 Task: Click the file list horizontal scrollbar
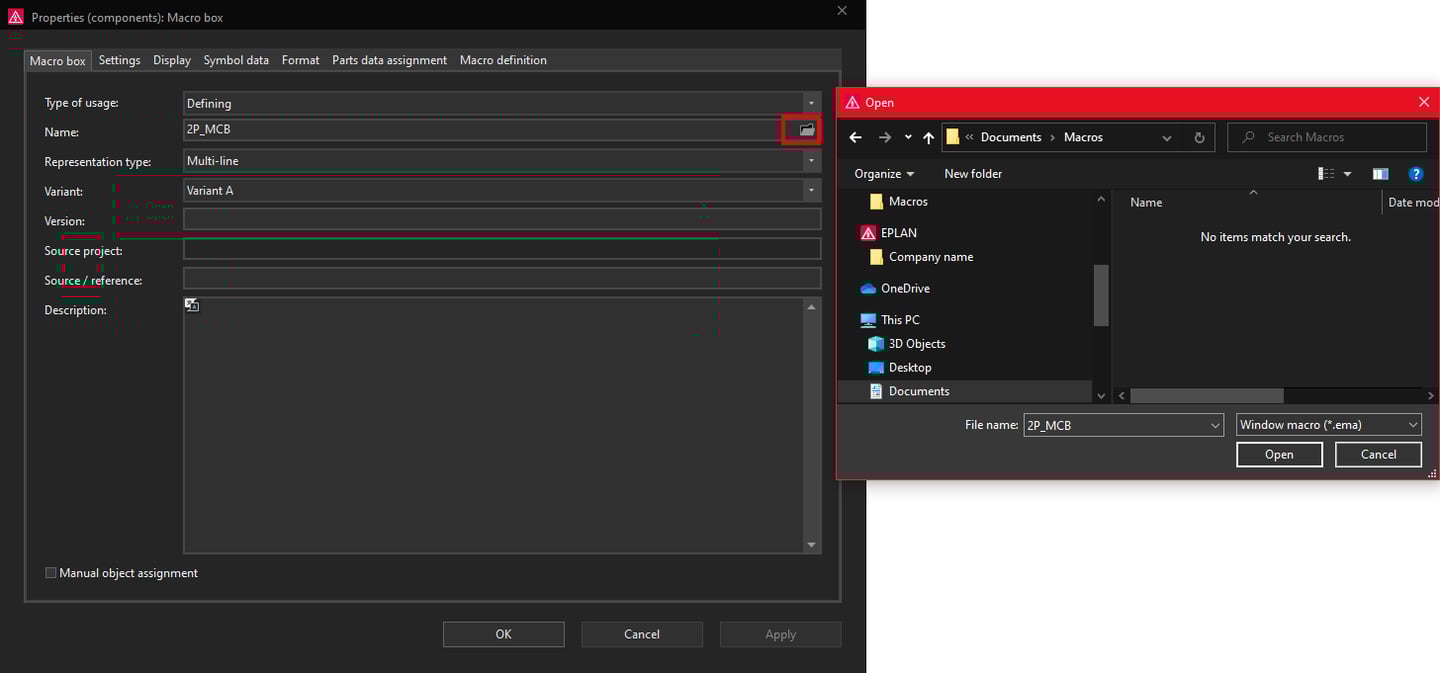[1206, 396]
